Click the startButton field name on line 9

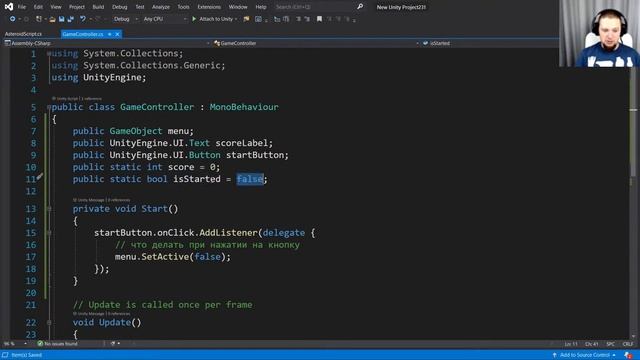(255, 155)
